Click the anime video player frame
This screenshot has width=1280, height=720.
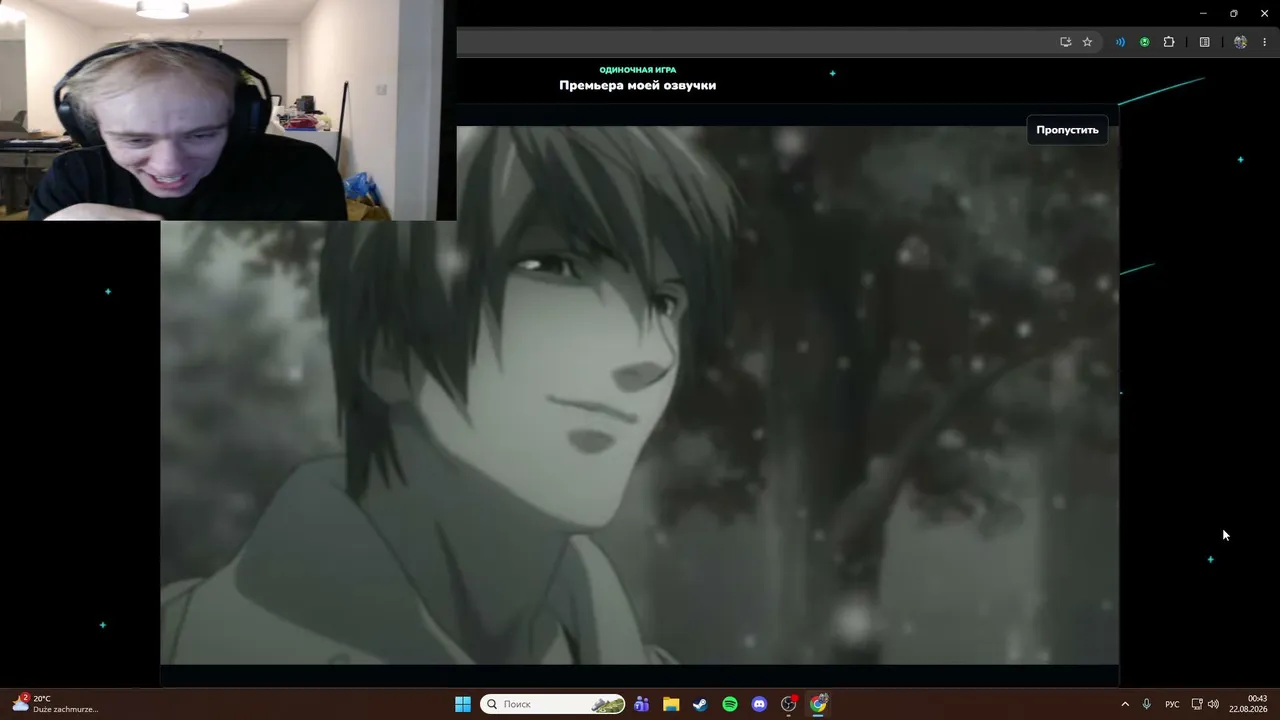pyautogui.click(x=640, y=395)
